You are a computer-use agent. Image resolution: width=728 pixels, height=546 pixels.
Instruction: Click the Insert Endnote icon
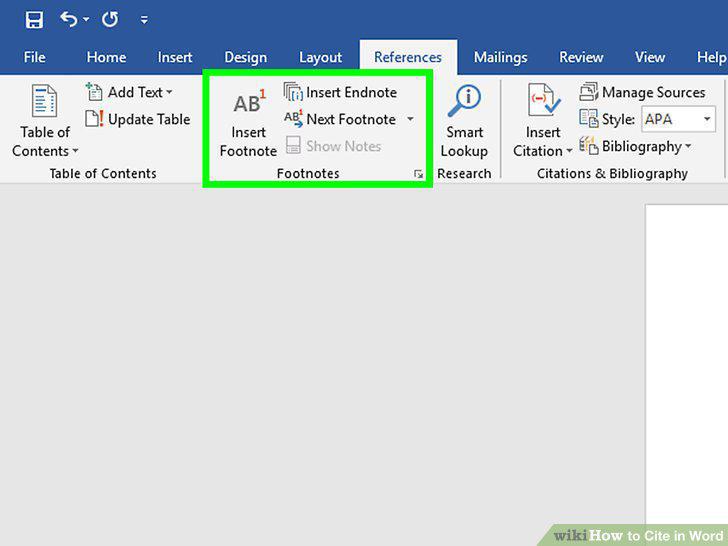point(293,92)
